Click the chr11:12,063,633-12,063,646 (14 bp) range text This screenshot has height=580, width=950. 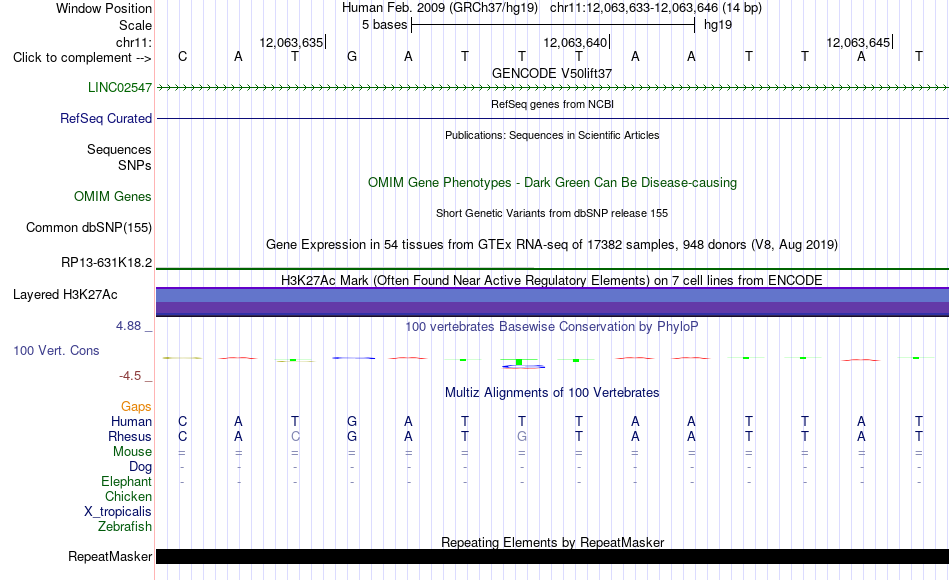pyautogui.click(x=656, y=8)
